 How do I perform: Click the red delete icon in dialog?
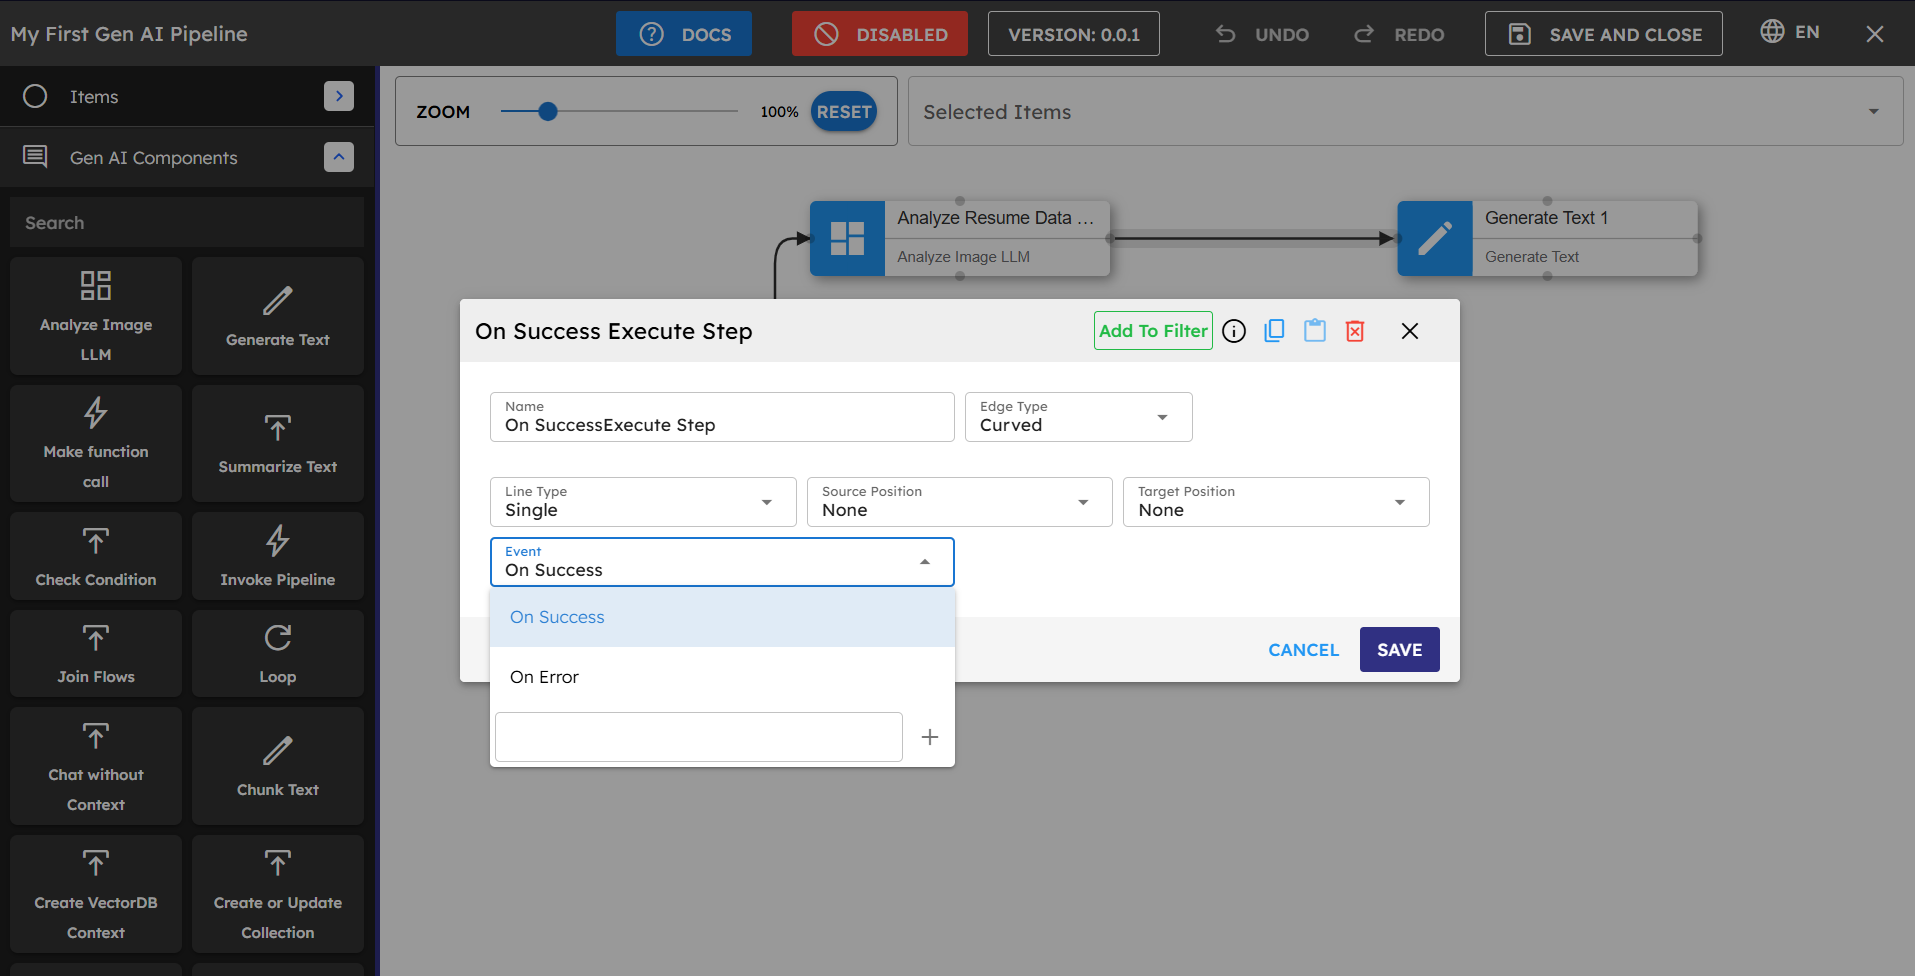1355,331
